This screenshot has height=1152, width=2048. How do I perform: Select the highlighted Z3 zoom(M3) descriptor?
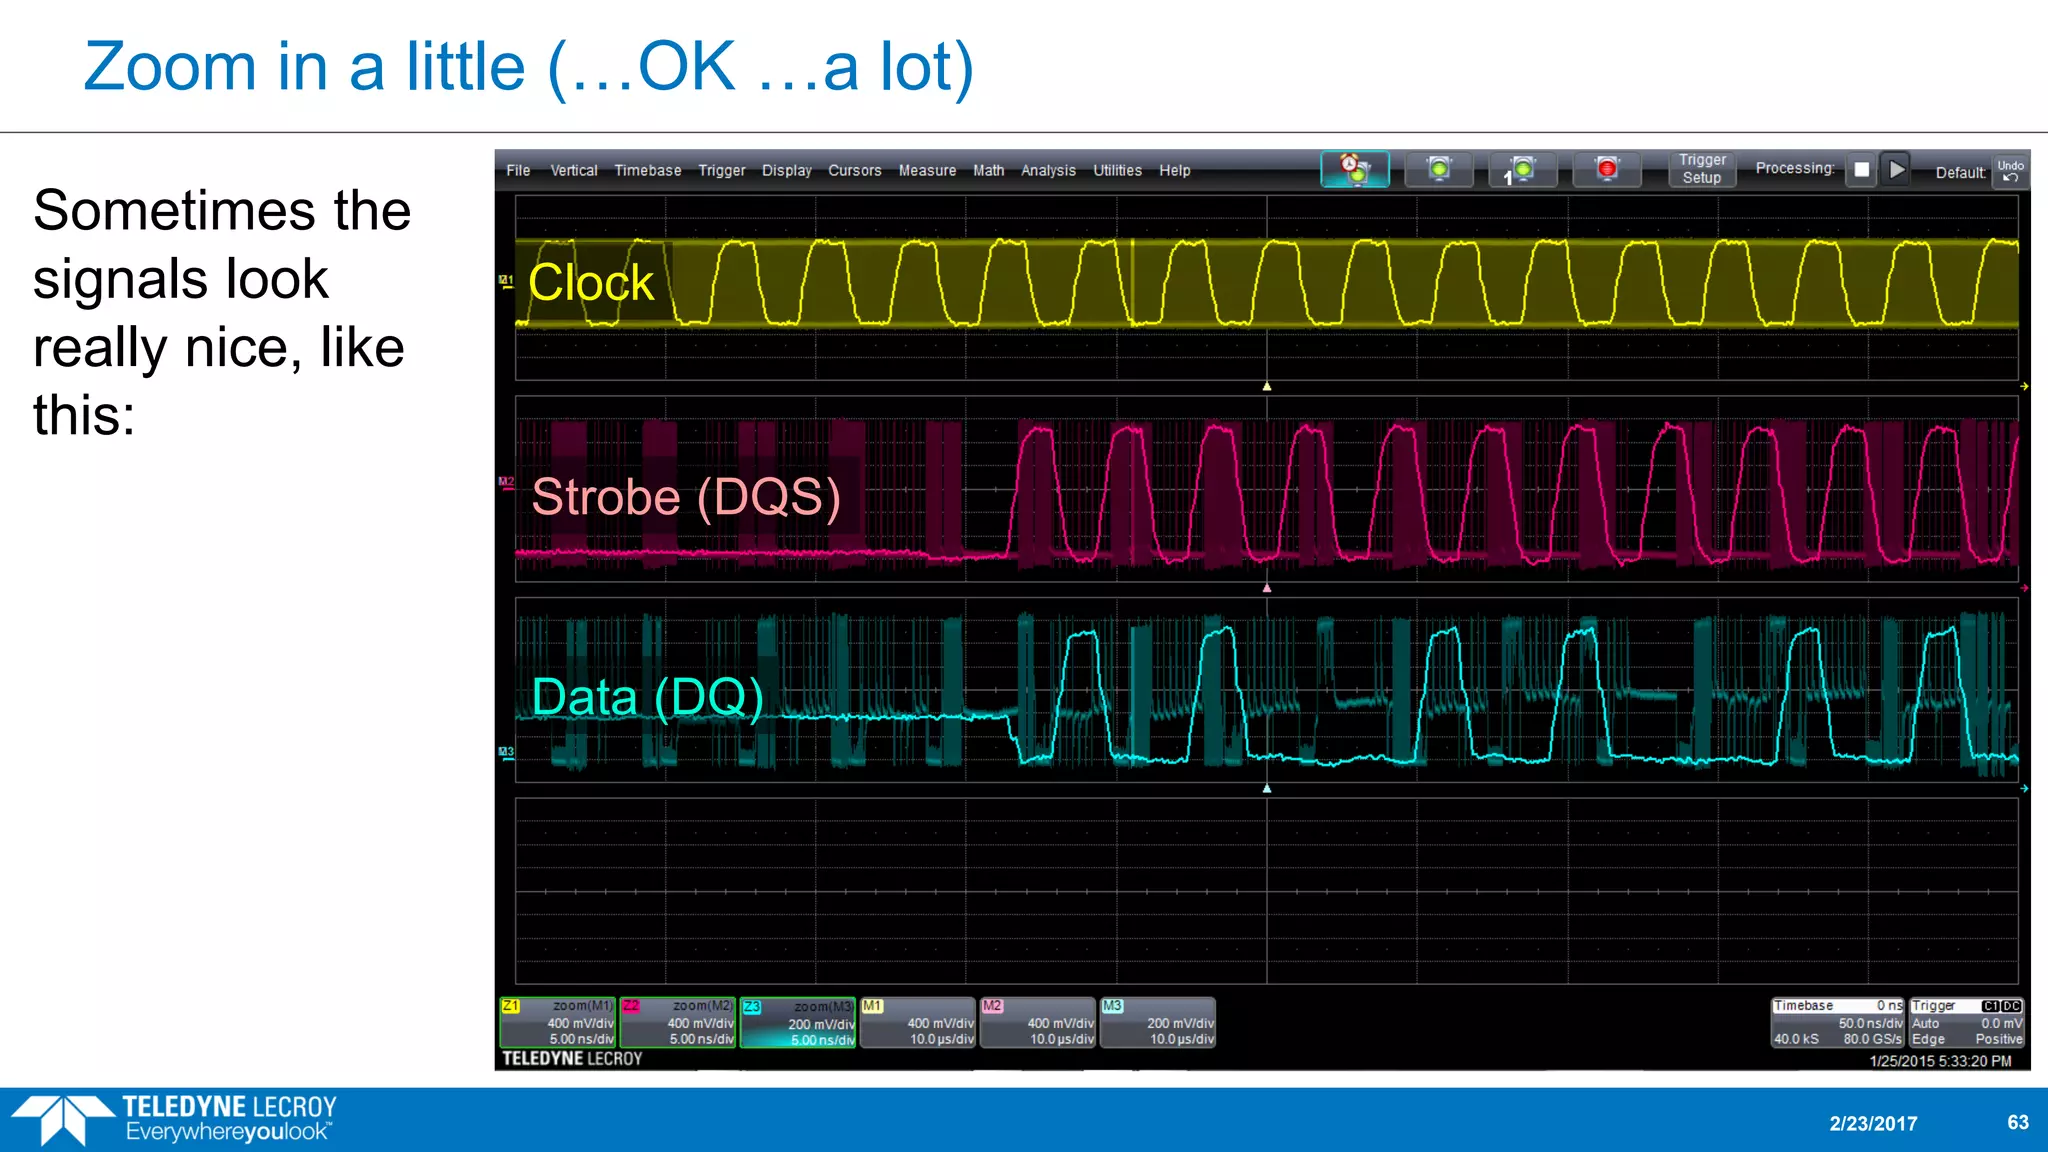coord(798,1022)
